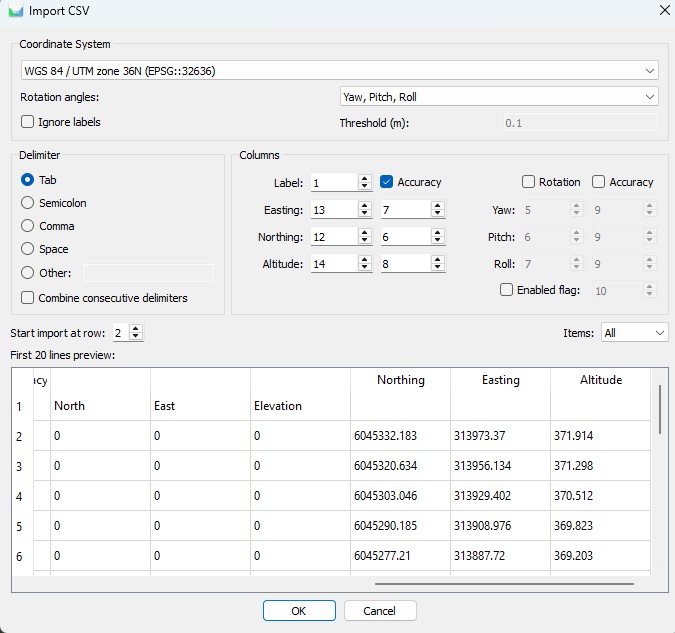Click the cell 6045320.634 in the preview
This screenshot has height=633, width=675.
coord(400,466)
